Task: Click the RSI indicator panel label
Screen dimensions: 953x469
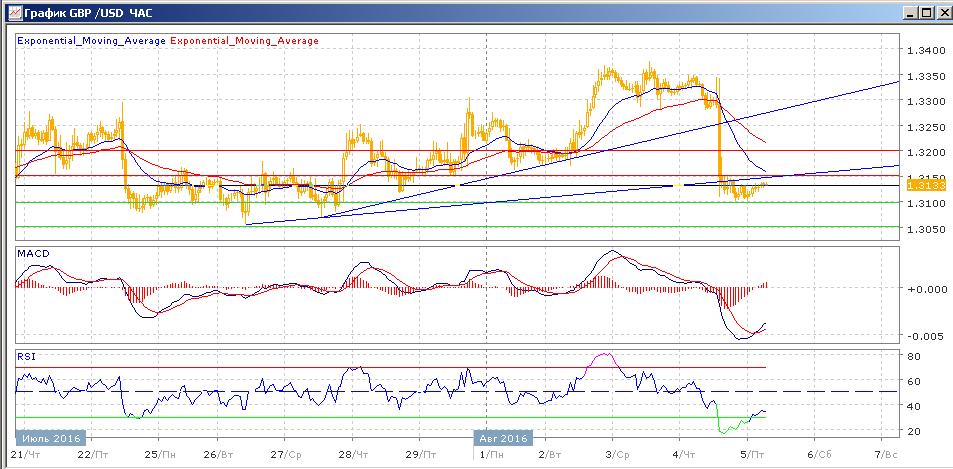Action: click(26, 354)
